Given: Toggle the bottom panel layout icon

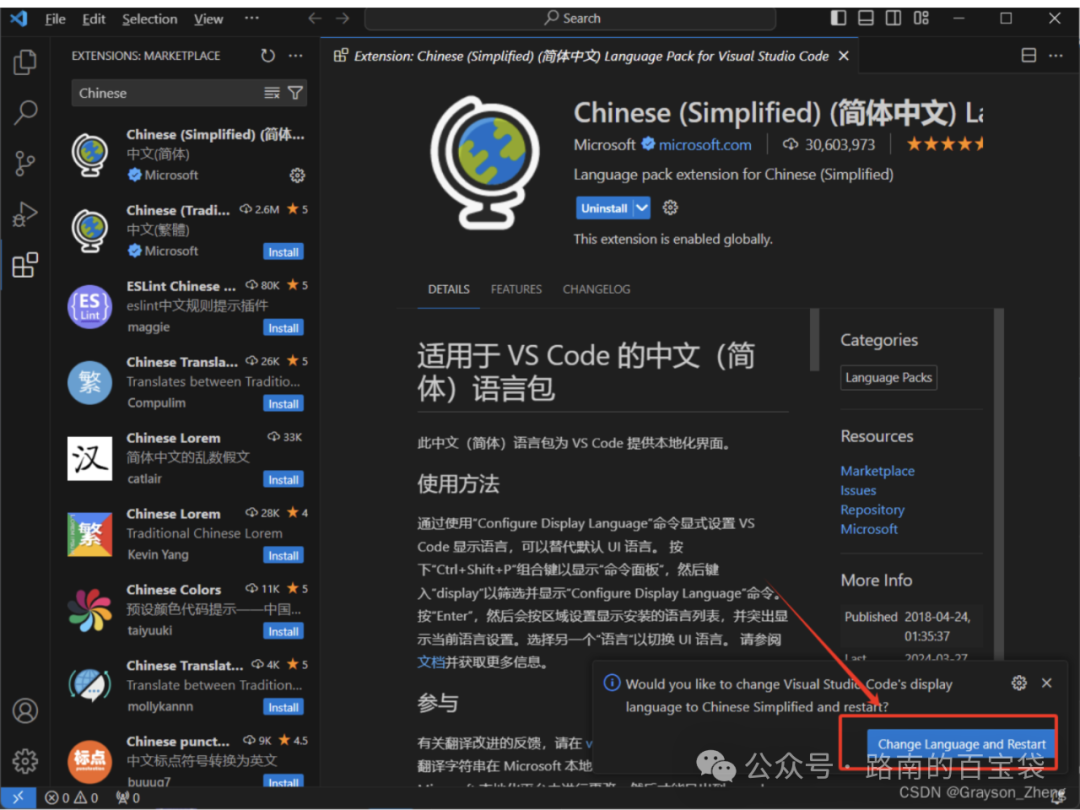Looking at the screenshot, I should click(866, 18).
